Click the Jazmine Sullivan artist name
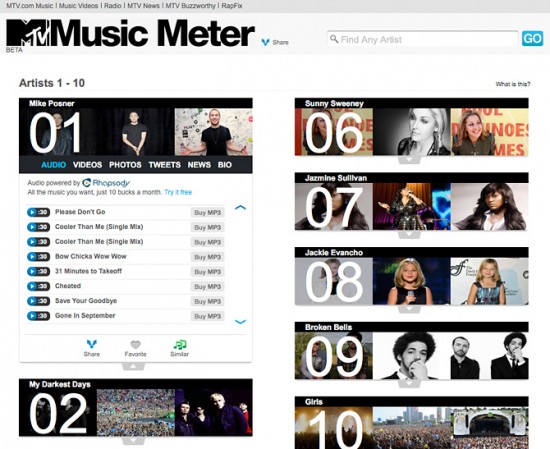This screenshot has height=449, width=550. pyautogui.click(x=336, y=178)
